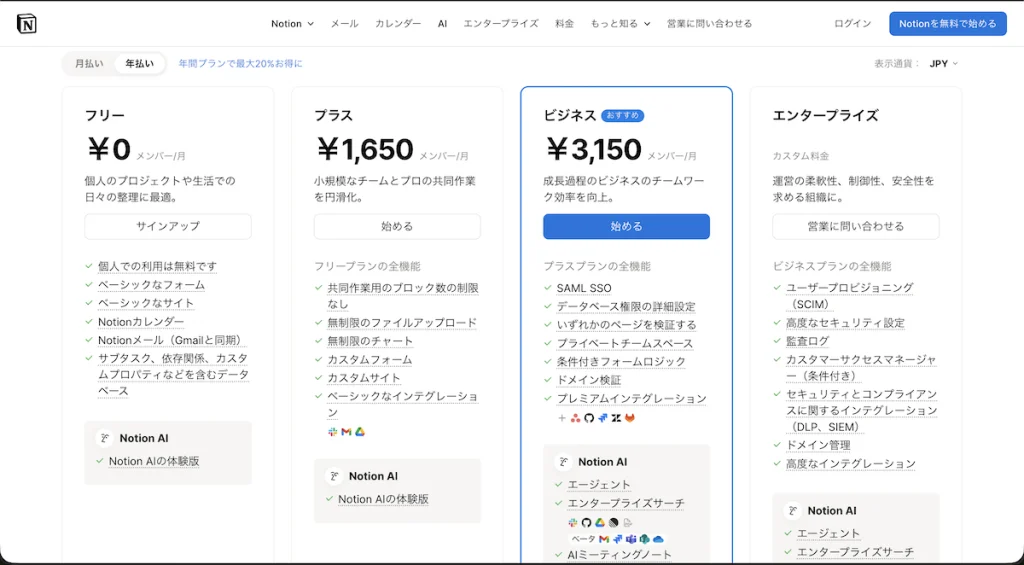The width and height of the screenshot is (1024, 565).
Task: Click the SharePoint icon in the ベータ row
Action: [x=645, y=539]
